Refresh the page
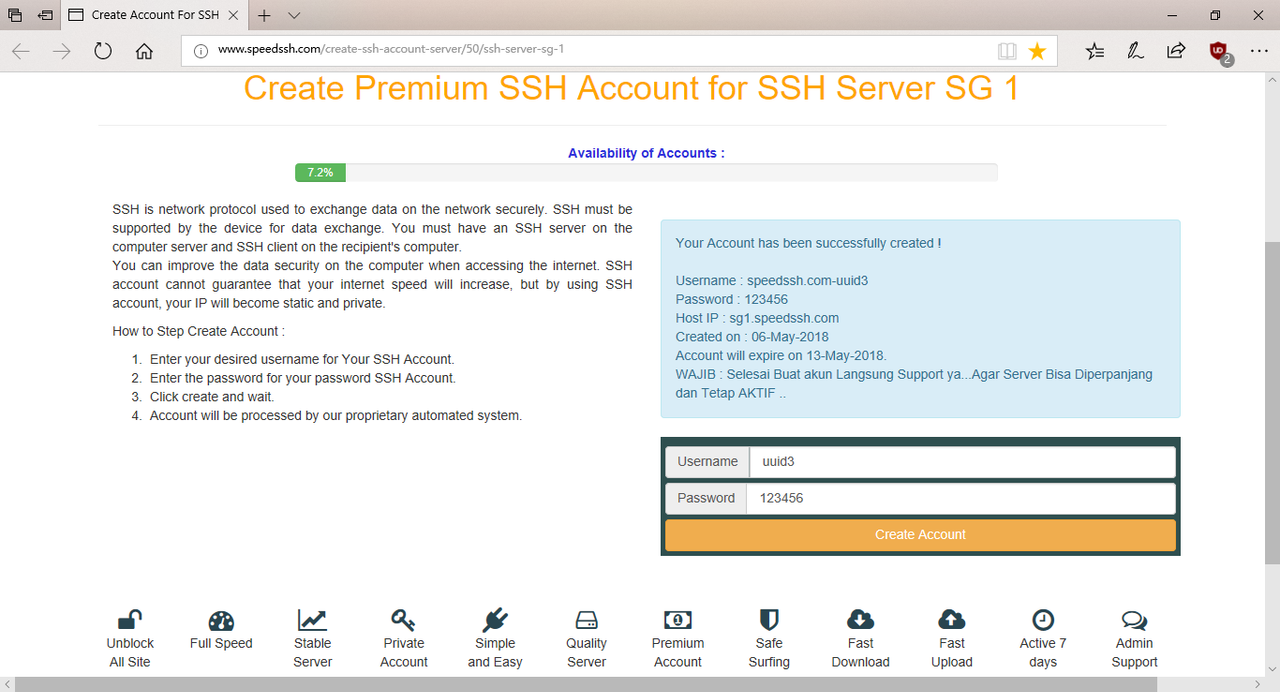 (x=103, y=52)
